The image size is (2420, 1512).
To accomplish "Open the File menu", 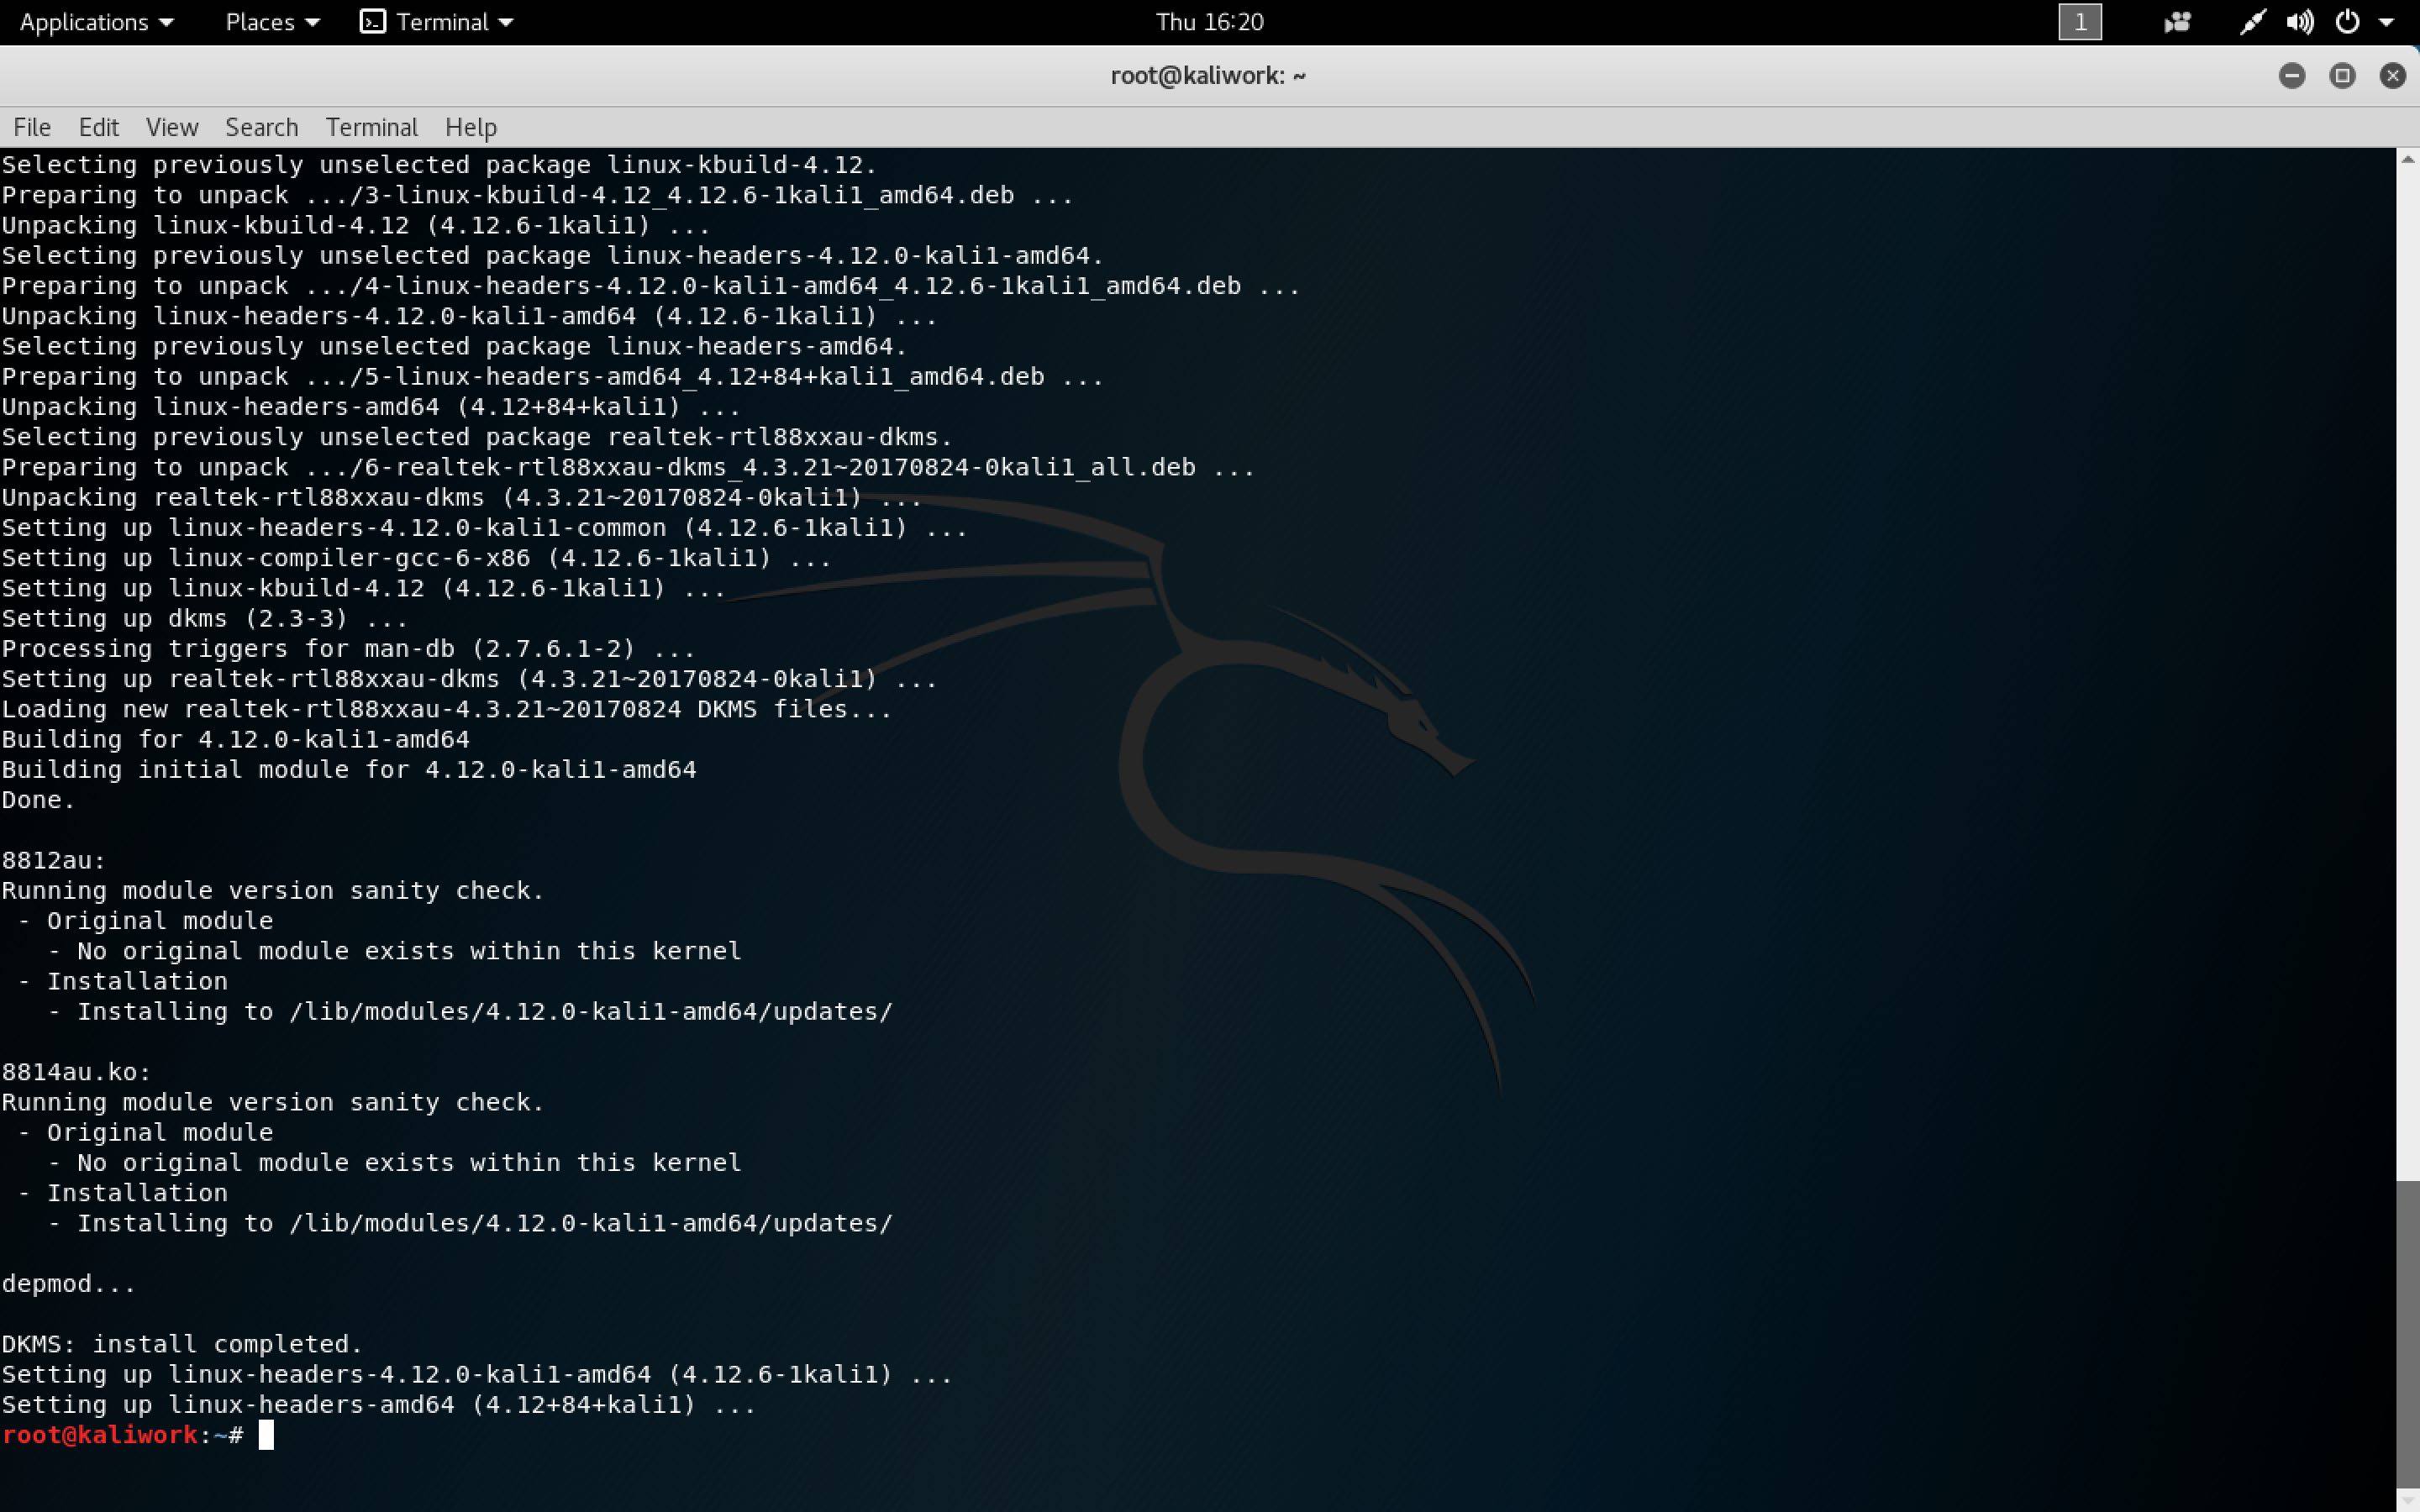I will 32,127.
